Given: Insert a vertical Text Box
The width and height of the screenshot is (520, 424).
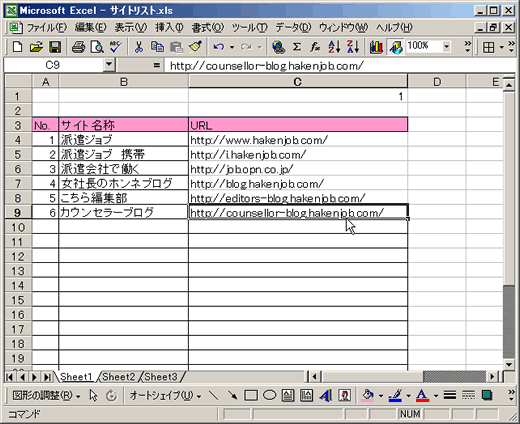Looking at the screenshot, I should point(307,396).
